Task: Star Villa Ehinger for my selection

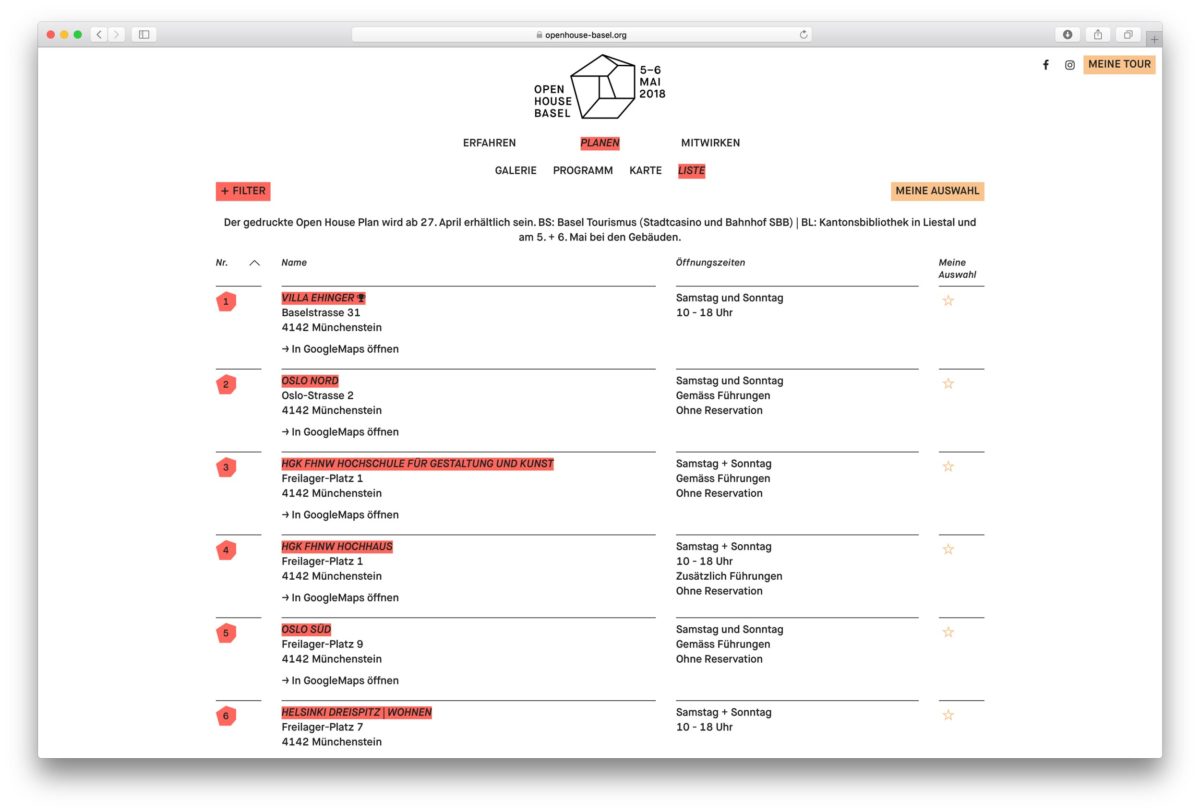Action: [948, 301]
